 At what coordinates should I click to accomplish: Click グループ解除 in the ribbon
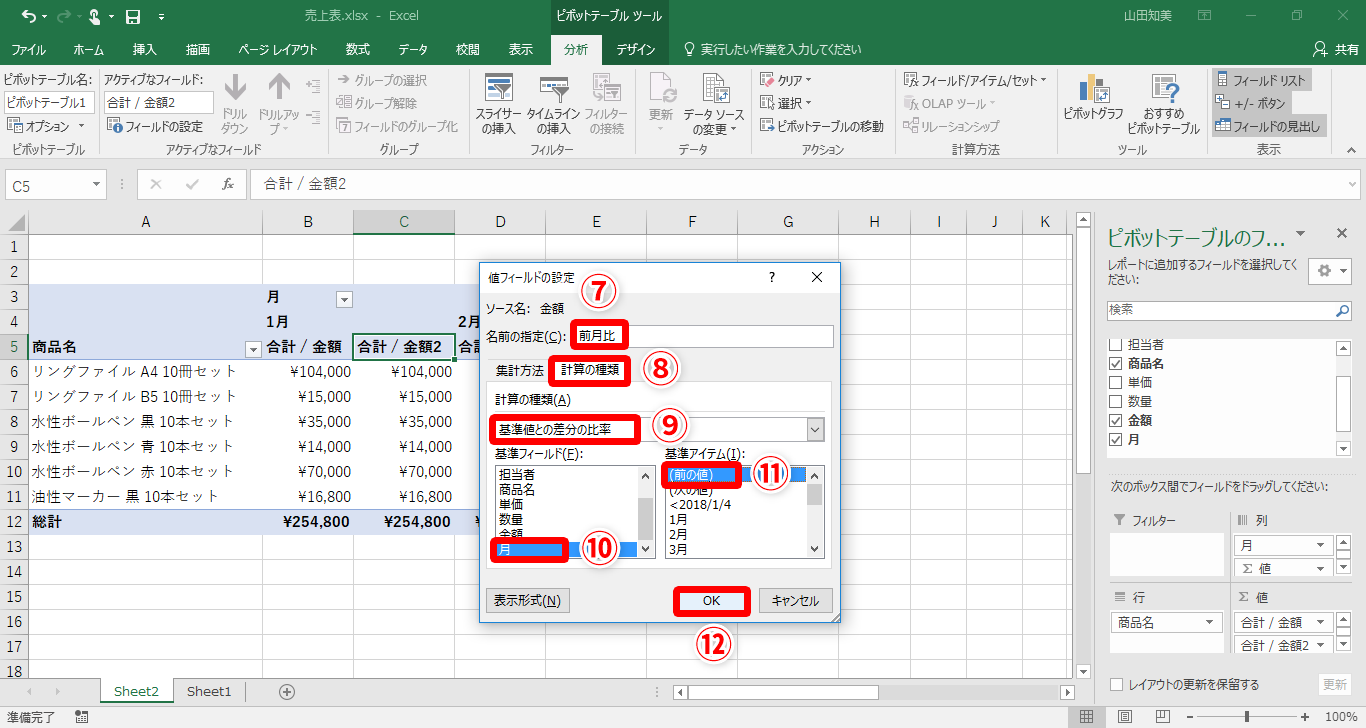point(377,103)
